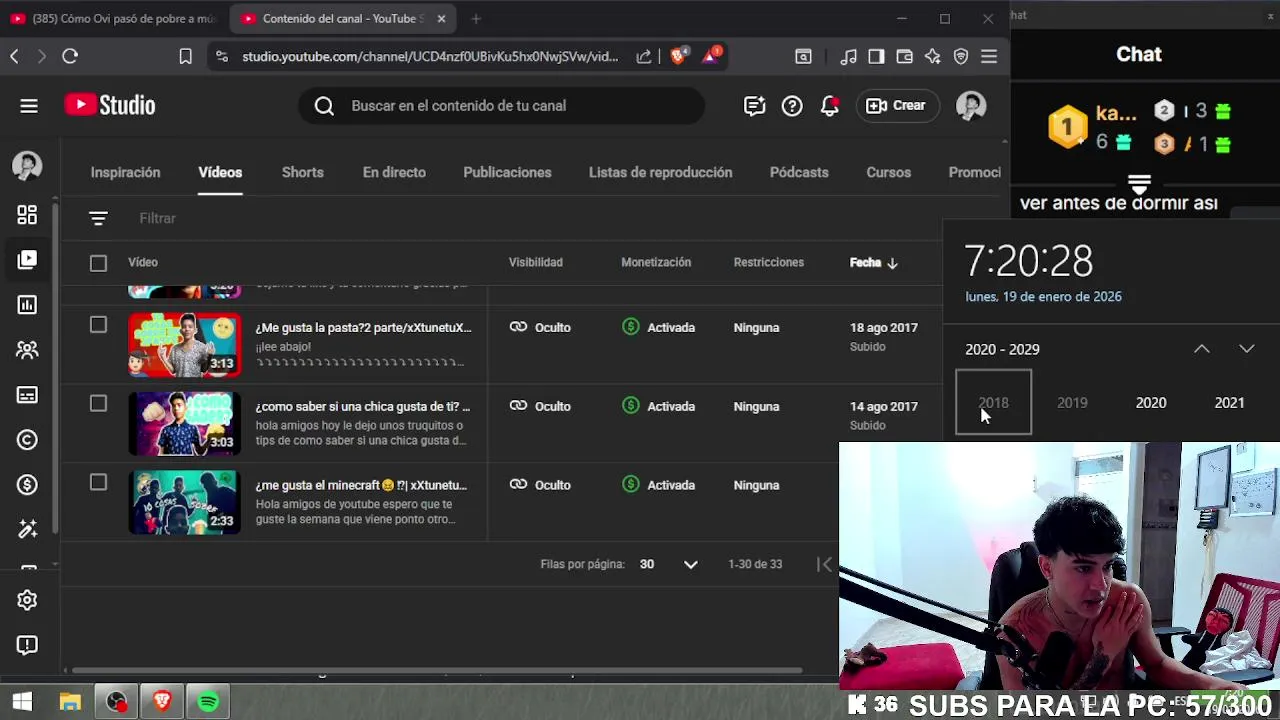Screen dimensions: 1280x720
Task: Switch to the Pódcasts tab
Action: (799, 172)
